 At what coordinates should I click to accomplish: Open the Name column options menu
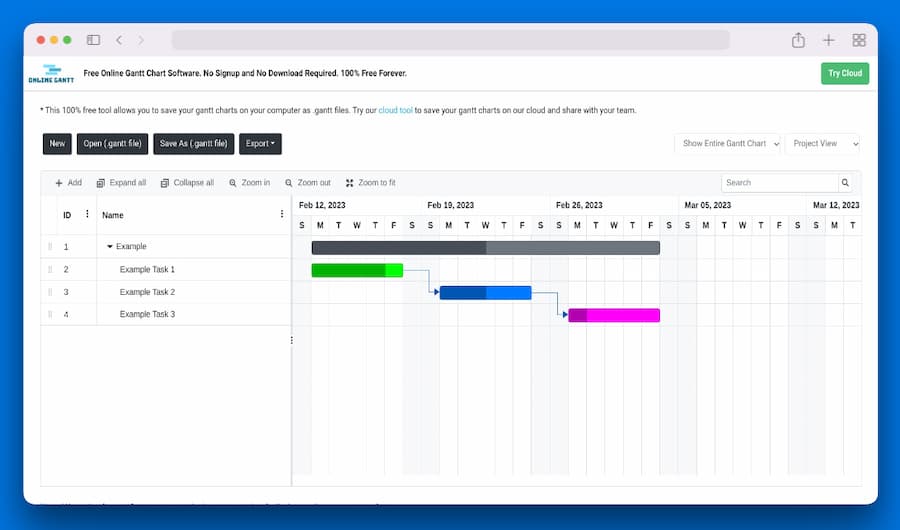282,214
